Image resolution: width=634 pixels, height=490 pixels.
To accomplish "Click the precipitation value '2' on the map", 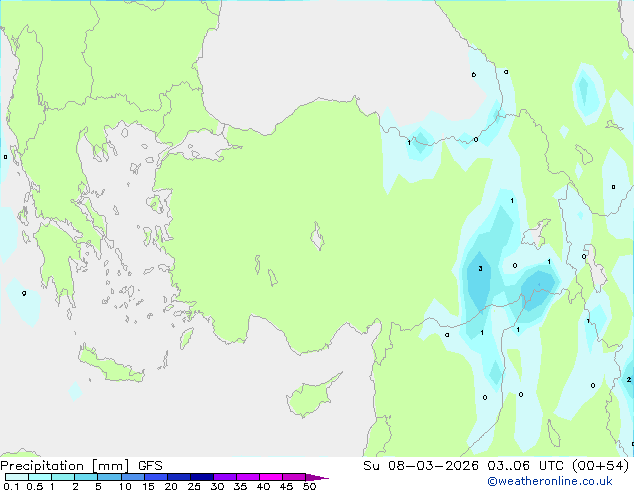I will tap(628, 380).
